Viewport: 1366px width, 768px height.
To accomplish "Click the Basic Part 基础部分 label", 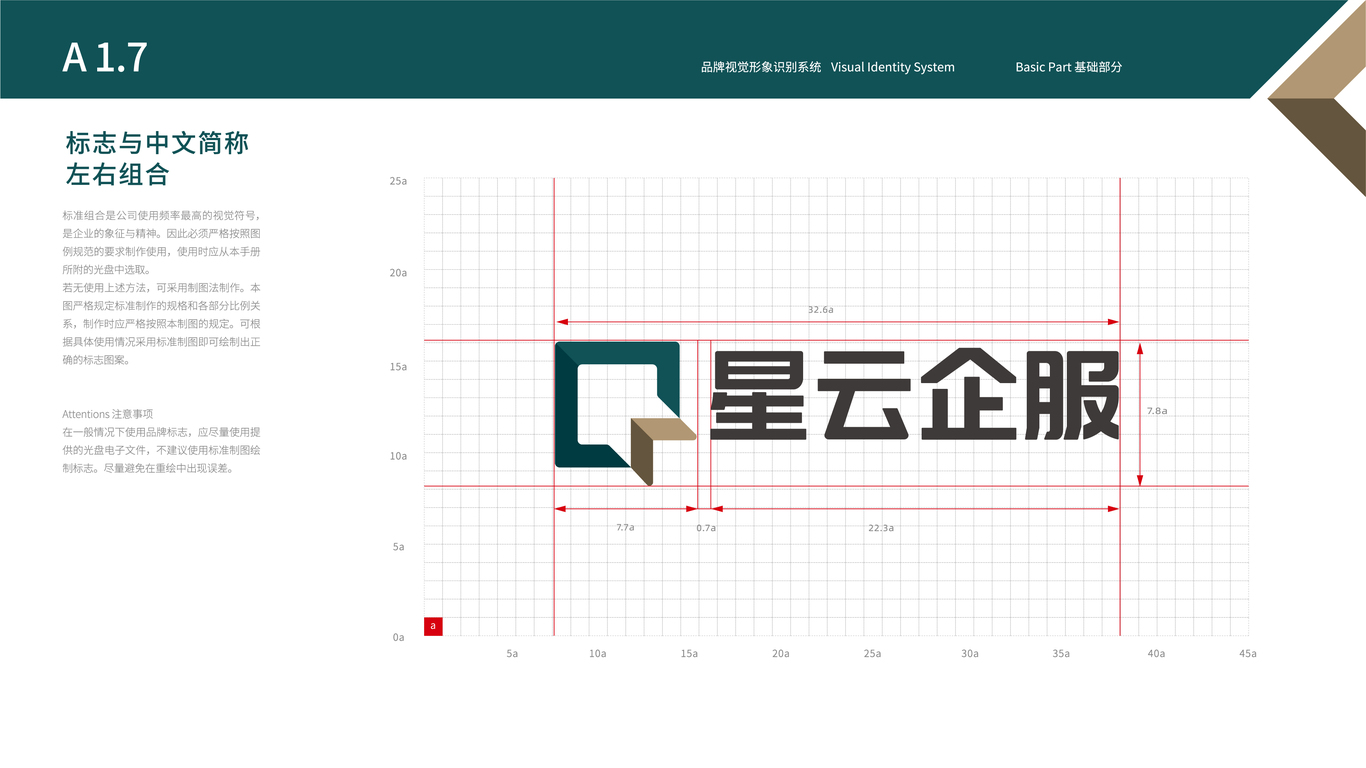I will click(1069, 67).
